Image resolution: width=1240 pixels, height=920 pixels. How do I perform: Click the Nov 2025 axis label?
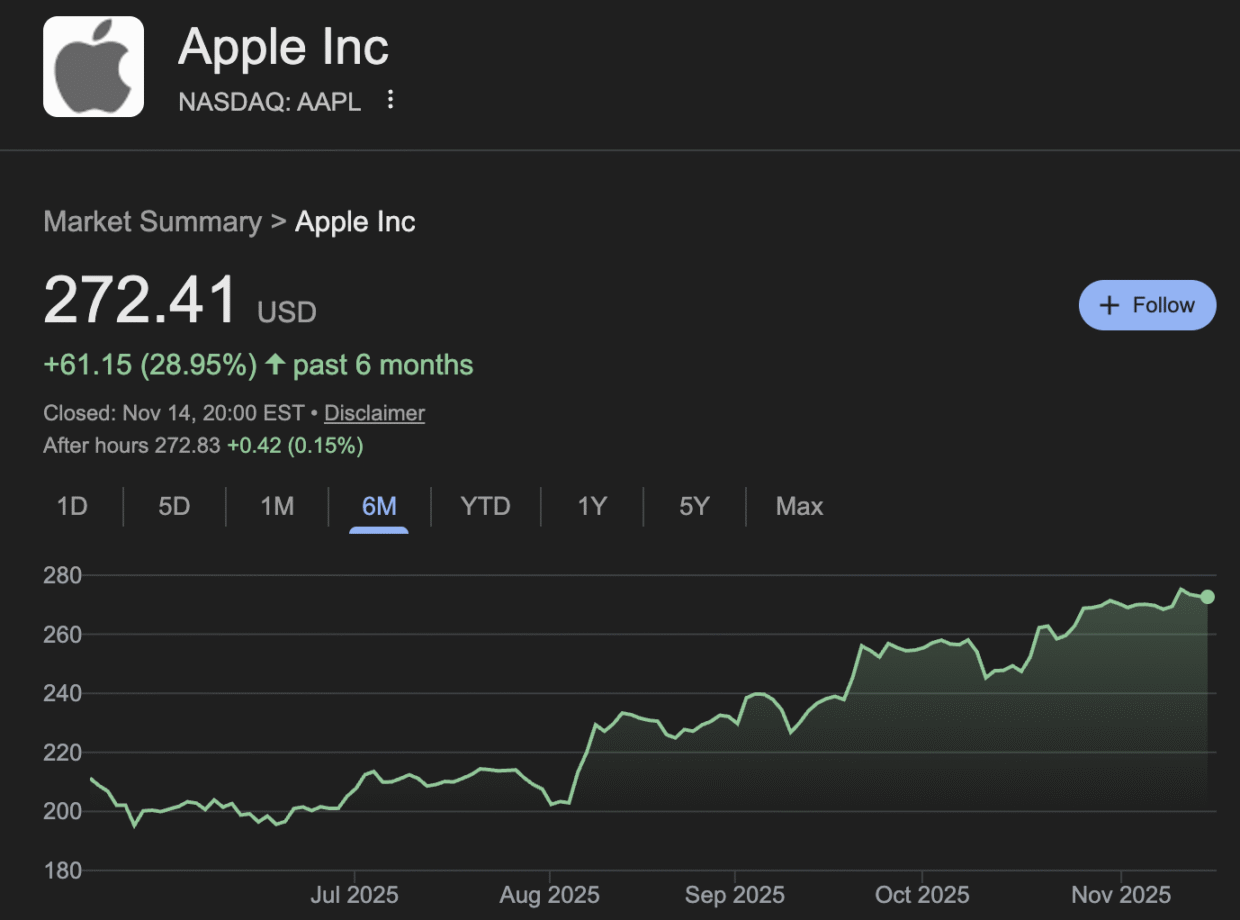click(x=1121, y=894)
